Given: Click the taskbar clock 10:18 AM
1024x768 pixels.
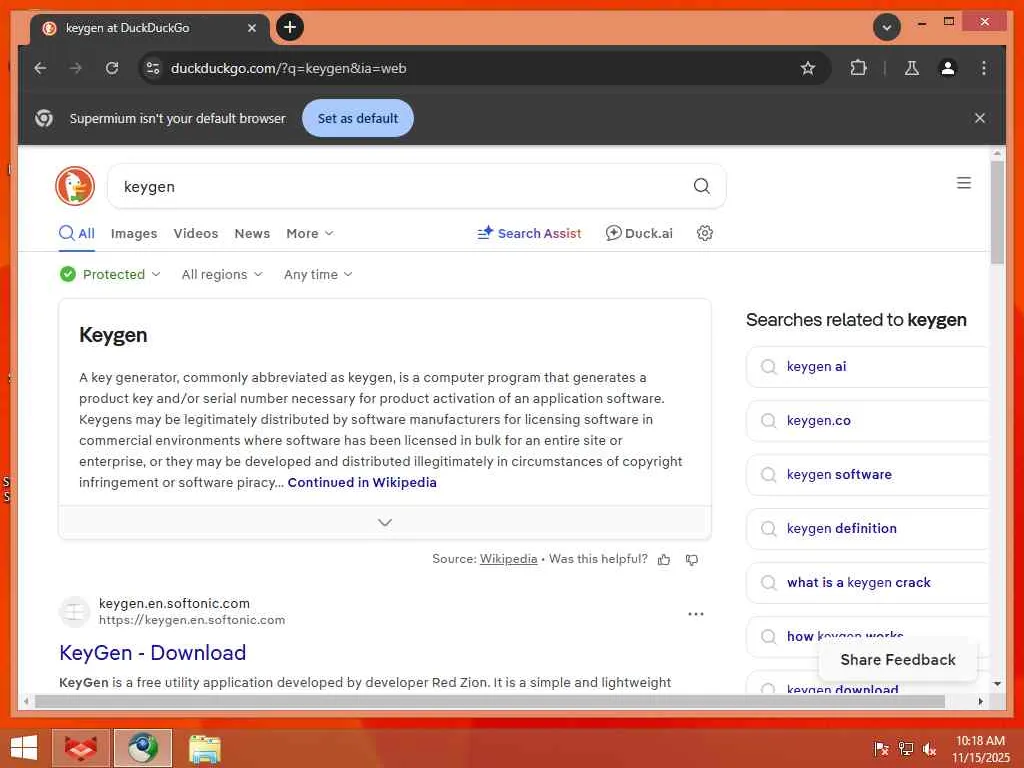Looking at the screenshot, I should pos(980,741).
